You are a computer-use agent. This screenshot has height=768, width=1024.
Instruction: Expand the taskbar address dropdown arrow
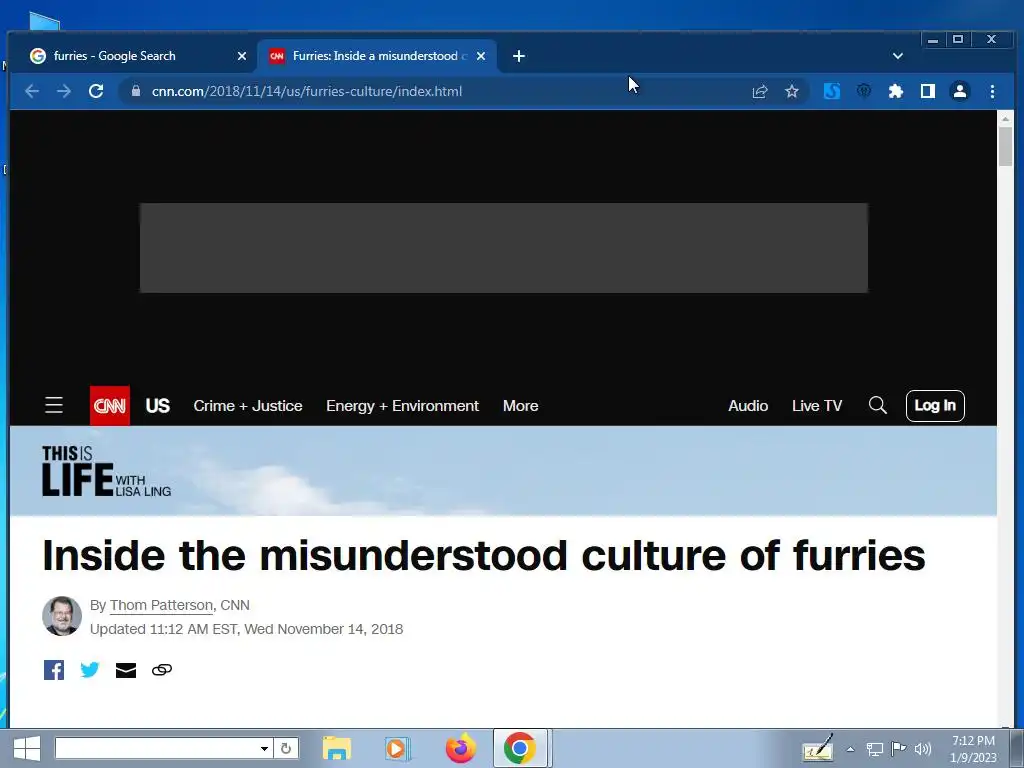(264, 748)
